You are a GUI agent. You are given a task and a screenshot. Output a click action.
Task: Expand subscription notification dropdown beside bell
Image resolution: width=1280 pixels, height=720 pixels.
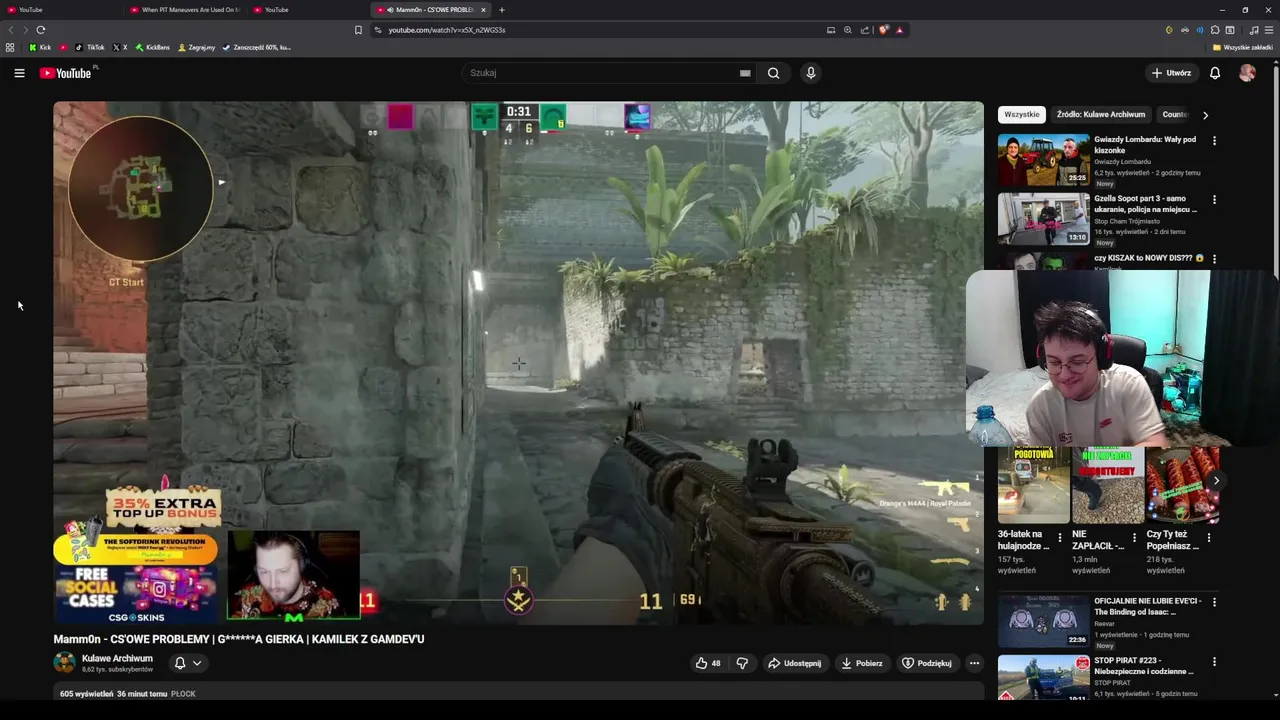(197, 663)
